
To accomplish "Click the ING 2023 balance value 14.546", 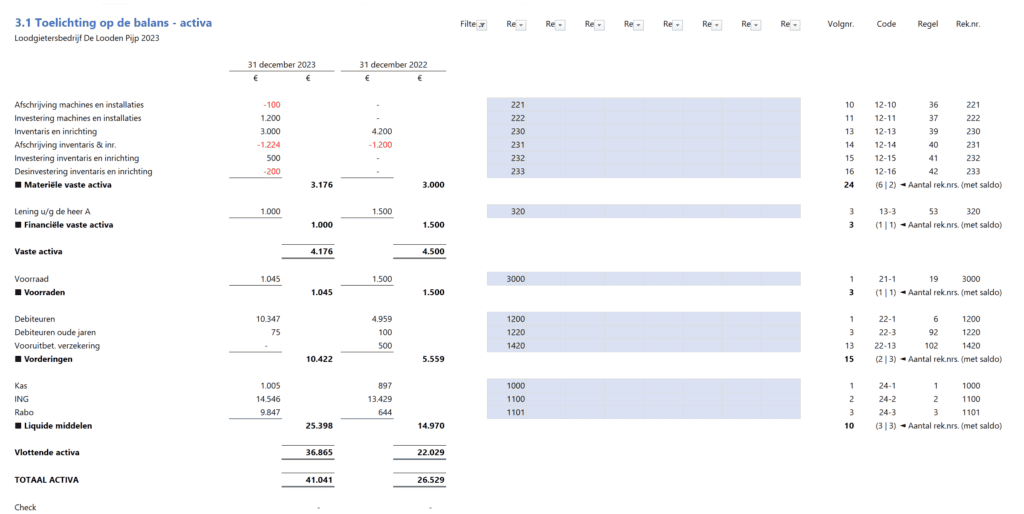I will coord(267,399).
